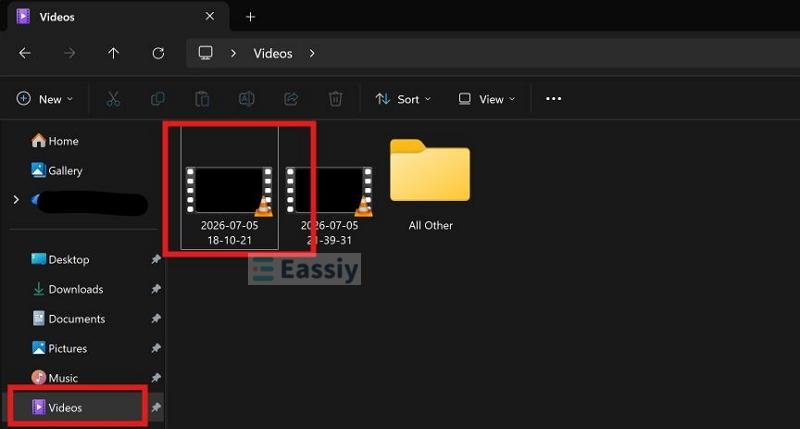Viewport: 800px width, 429px height.
Task: Select Videos in the address bar
Action: click(x=273, y=53)
